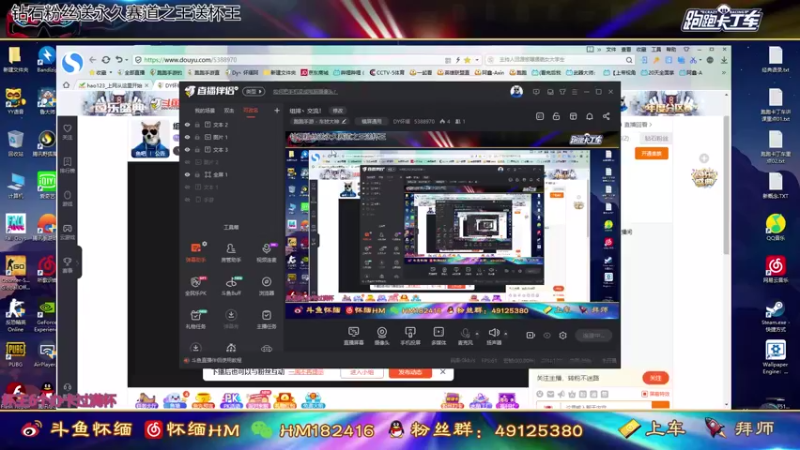Click the 发布动态 button on the Douyu page
800x450 pixels.
(410, 372)
